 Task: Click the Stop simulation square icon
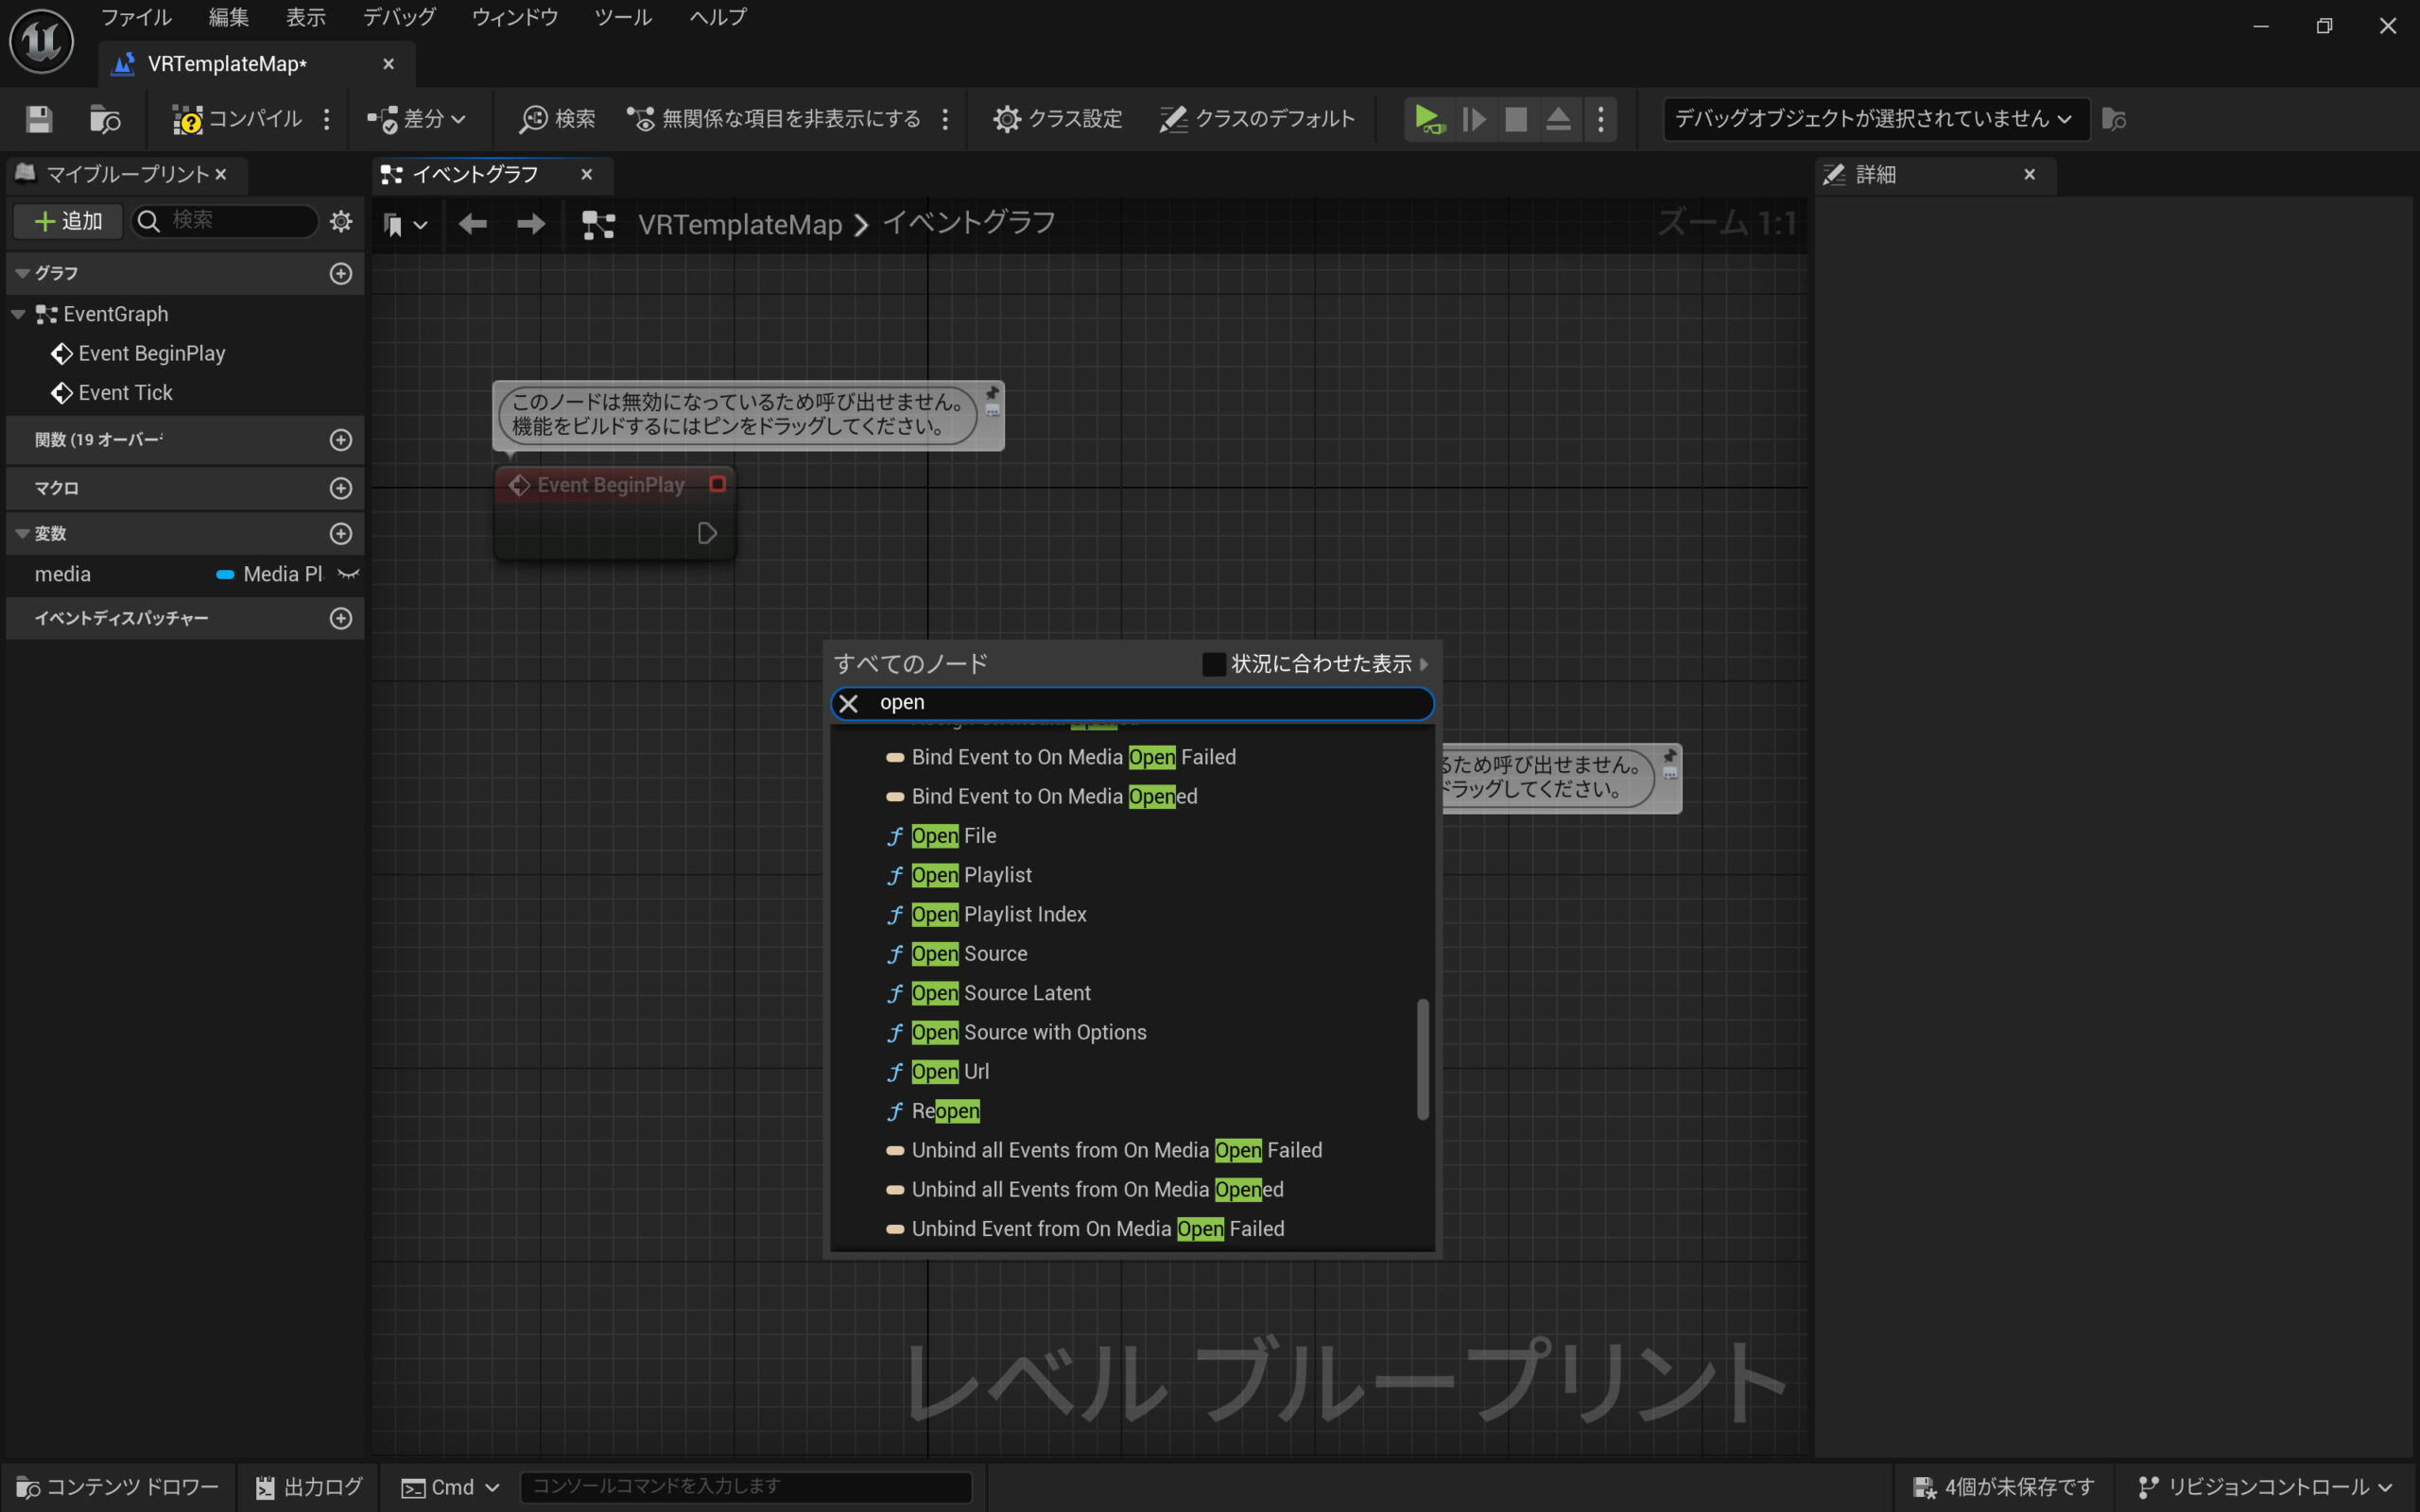coord(1516,119)
